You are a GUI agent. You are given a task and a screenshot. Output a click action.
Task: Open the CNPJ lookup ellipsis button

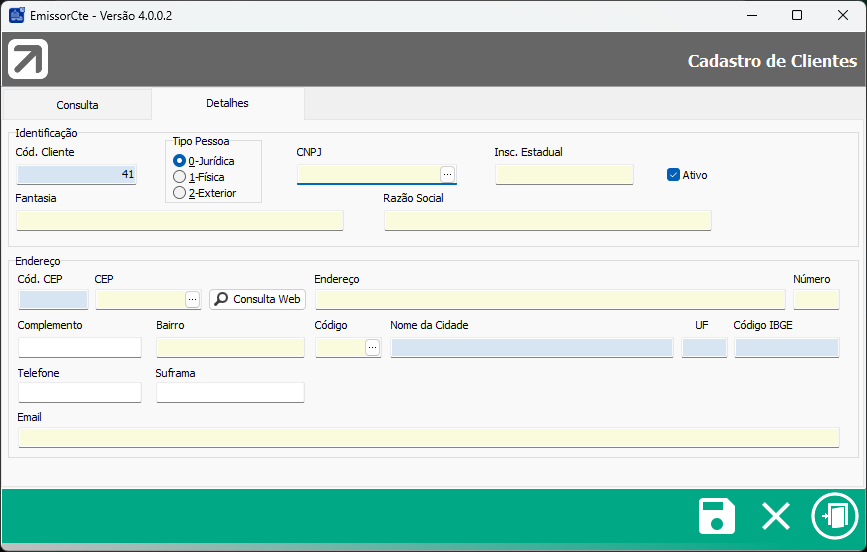pyautogui.click(x=447, y=174)
